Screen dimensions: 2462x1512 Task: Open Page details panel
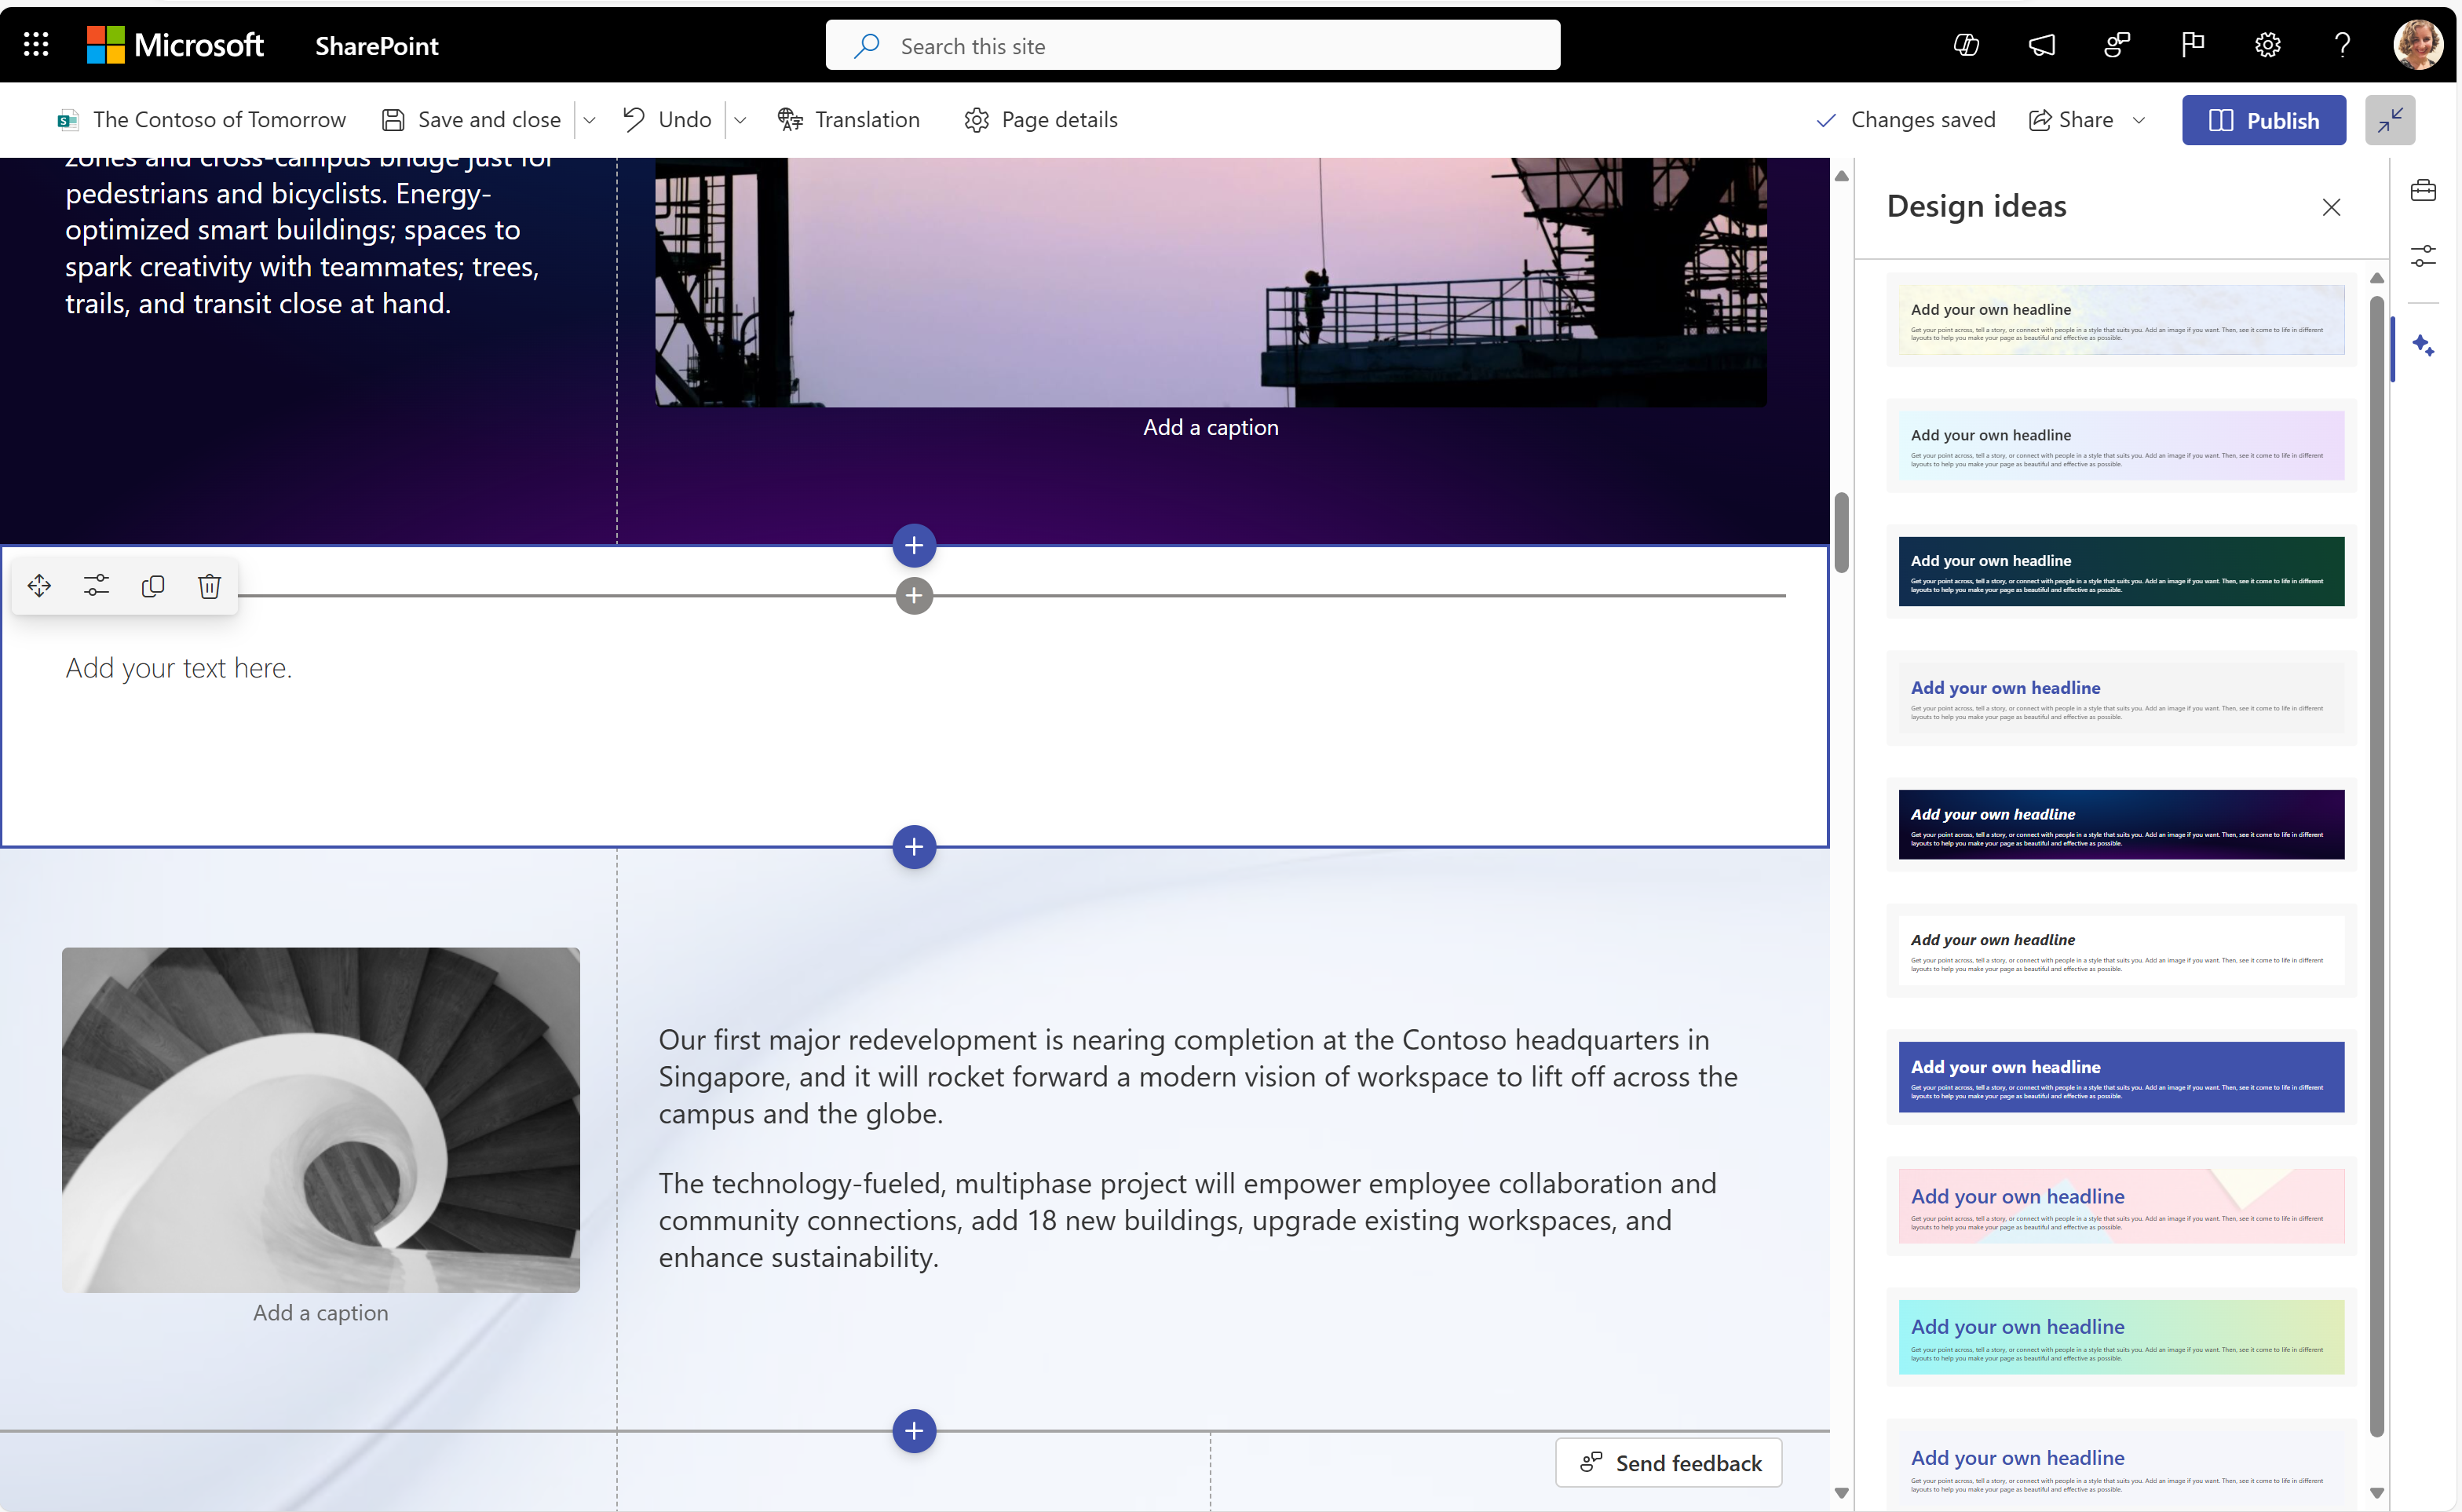tap(1041, 119)
